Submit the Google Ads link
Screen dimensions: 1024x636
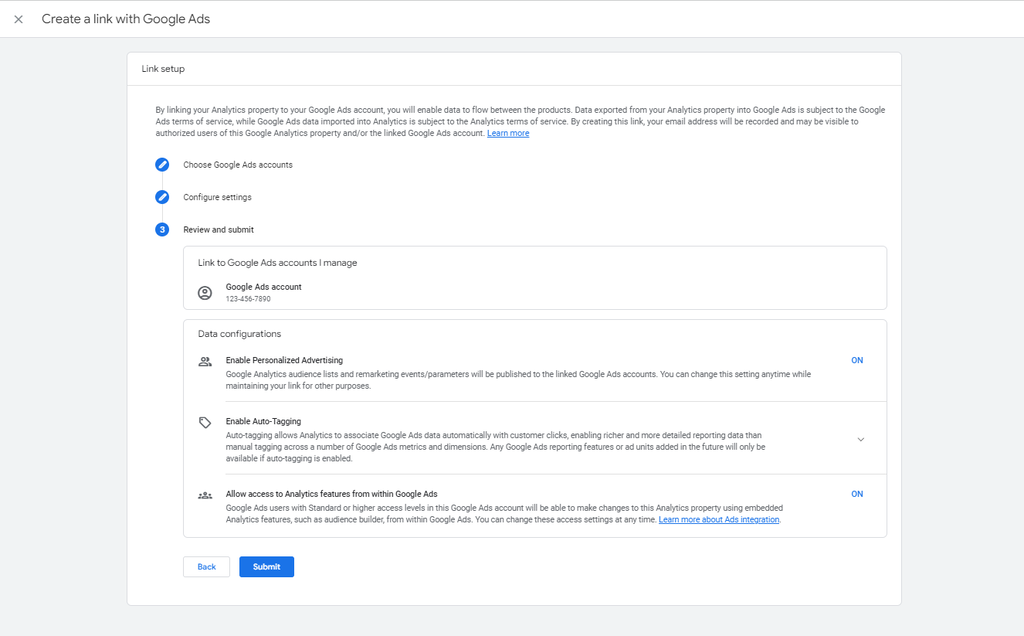click(x=266, y=566)
